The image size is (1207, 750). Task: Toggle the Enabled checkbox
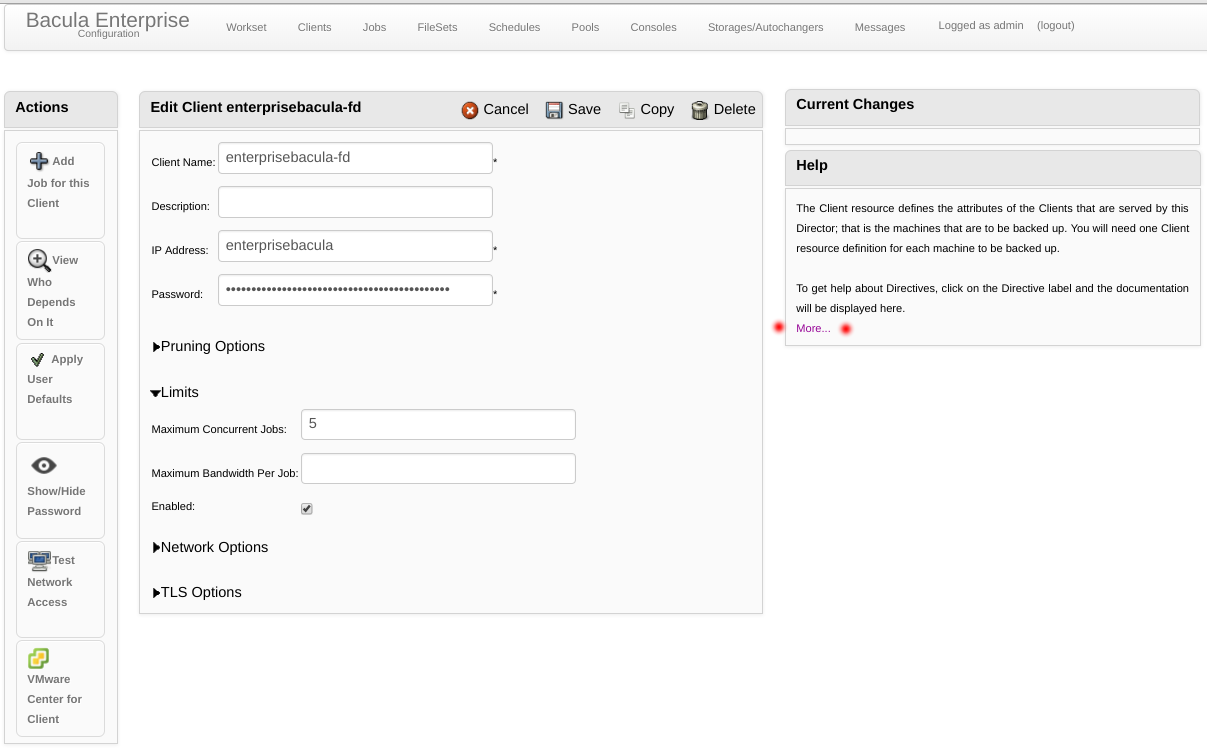(x=307, y=508)
